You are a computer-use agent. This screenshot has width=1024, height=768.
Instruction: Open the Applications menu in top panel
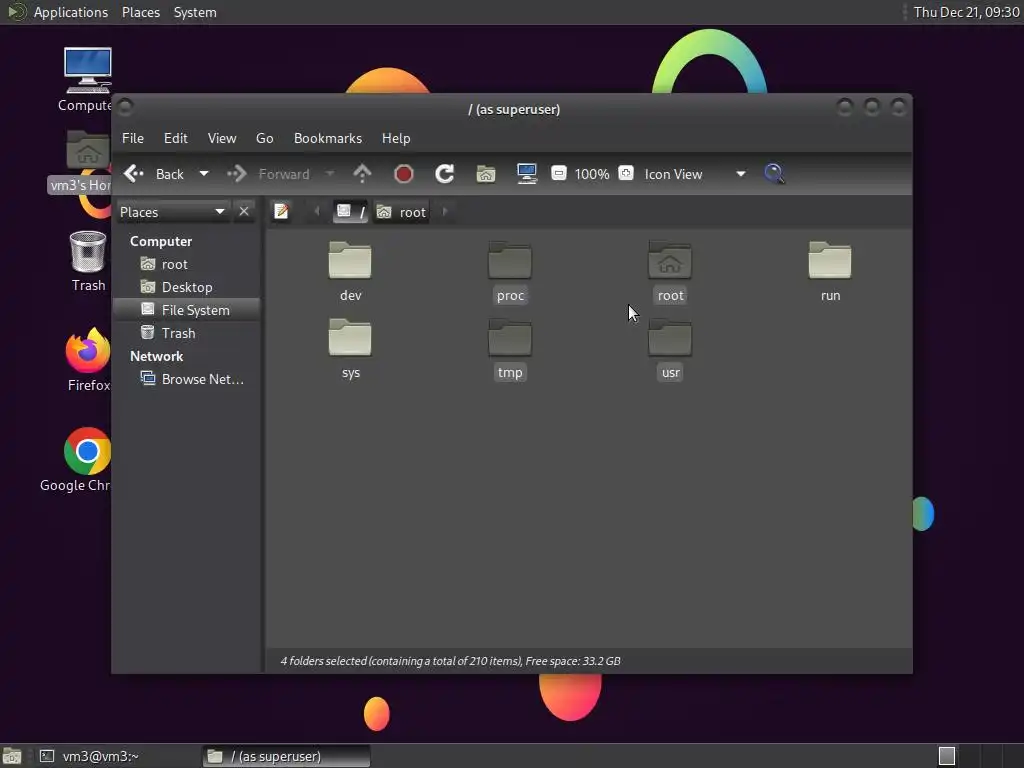[71, 12]
